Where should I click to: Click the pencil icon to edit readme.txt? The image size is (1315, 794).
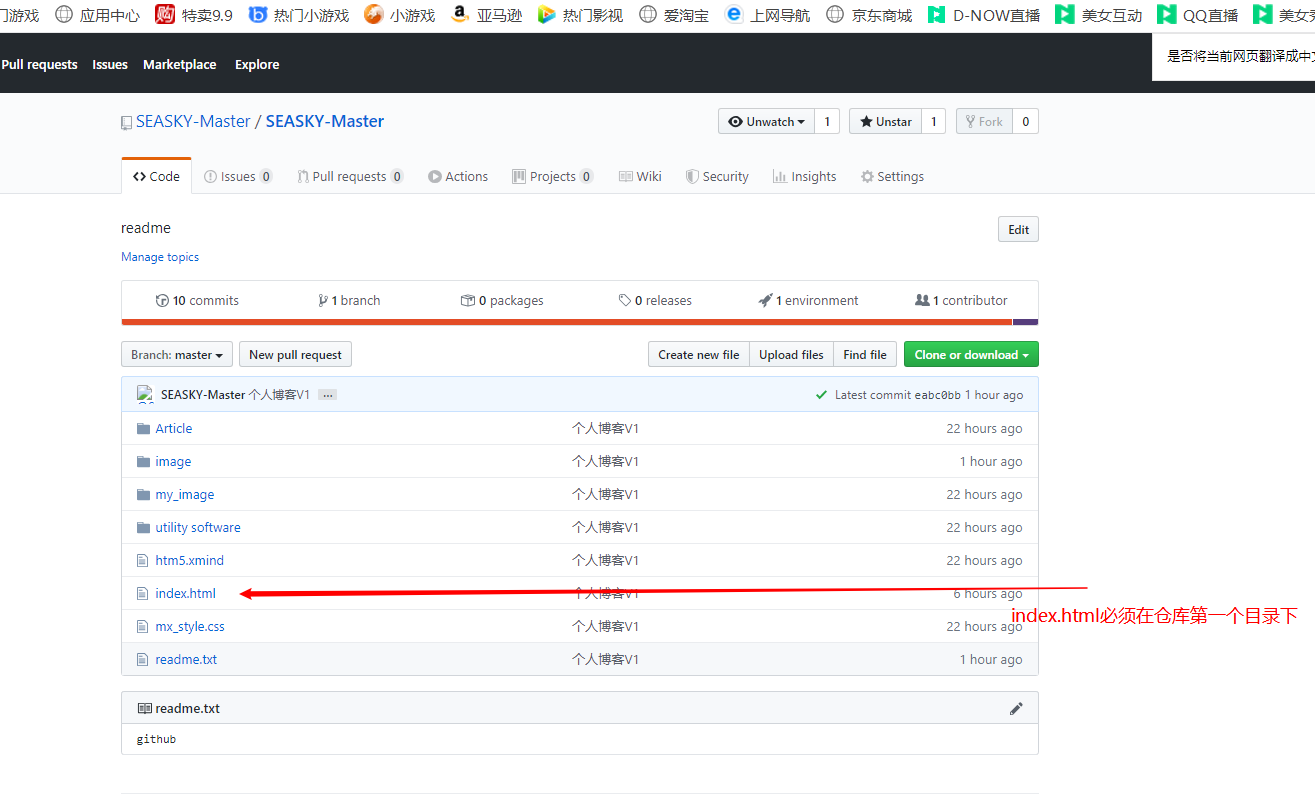(1016, 708)
